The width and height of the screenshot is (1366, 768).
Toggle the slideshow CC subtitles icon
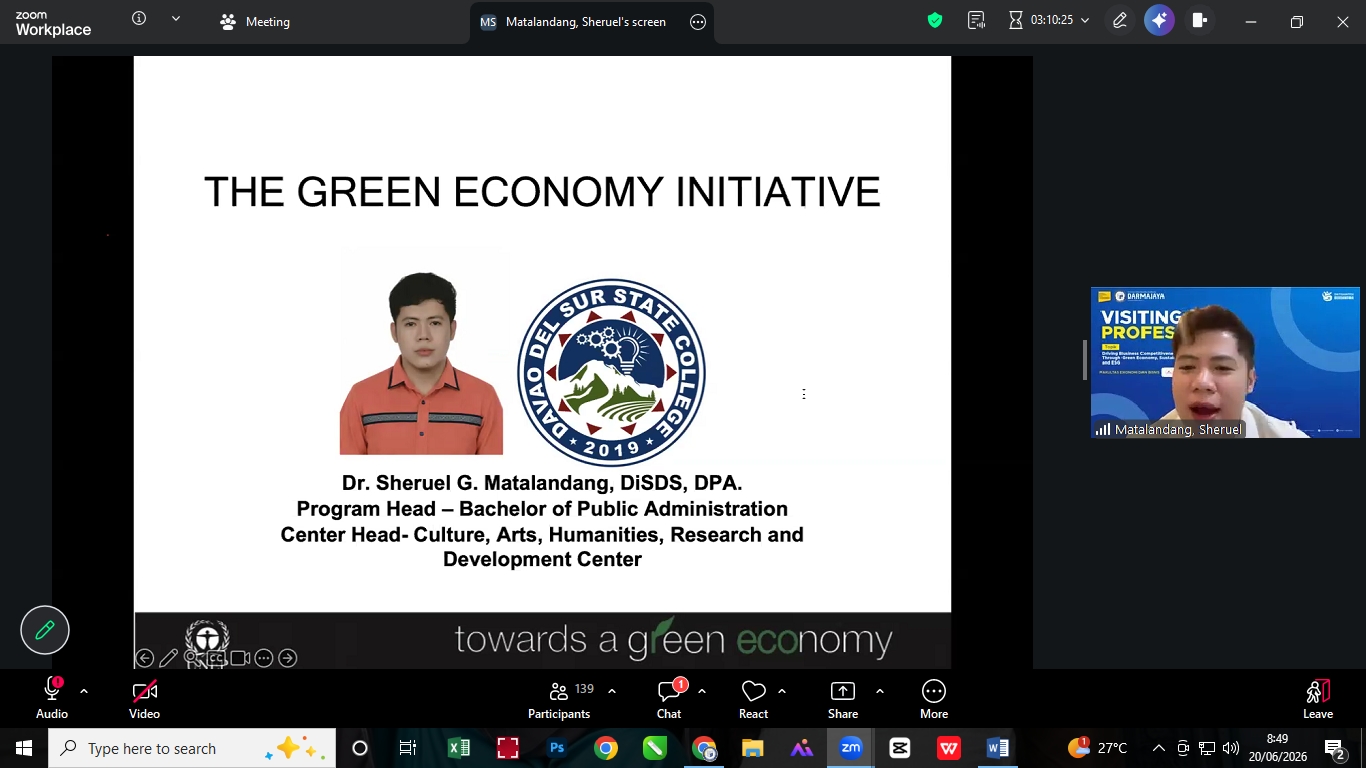coord(216,658)
